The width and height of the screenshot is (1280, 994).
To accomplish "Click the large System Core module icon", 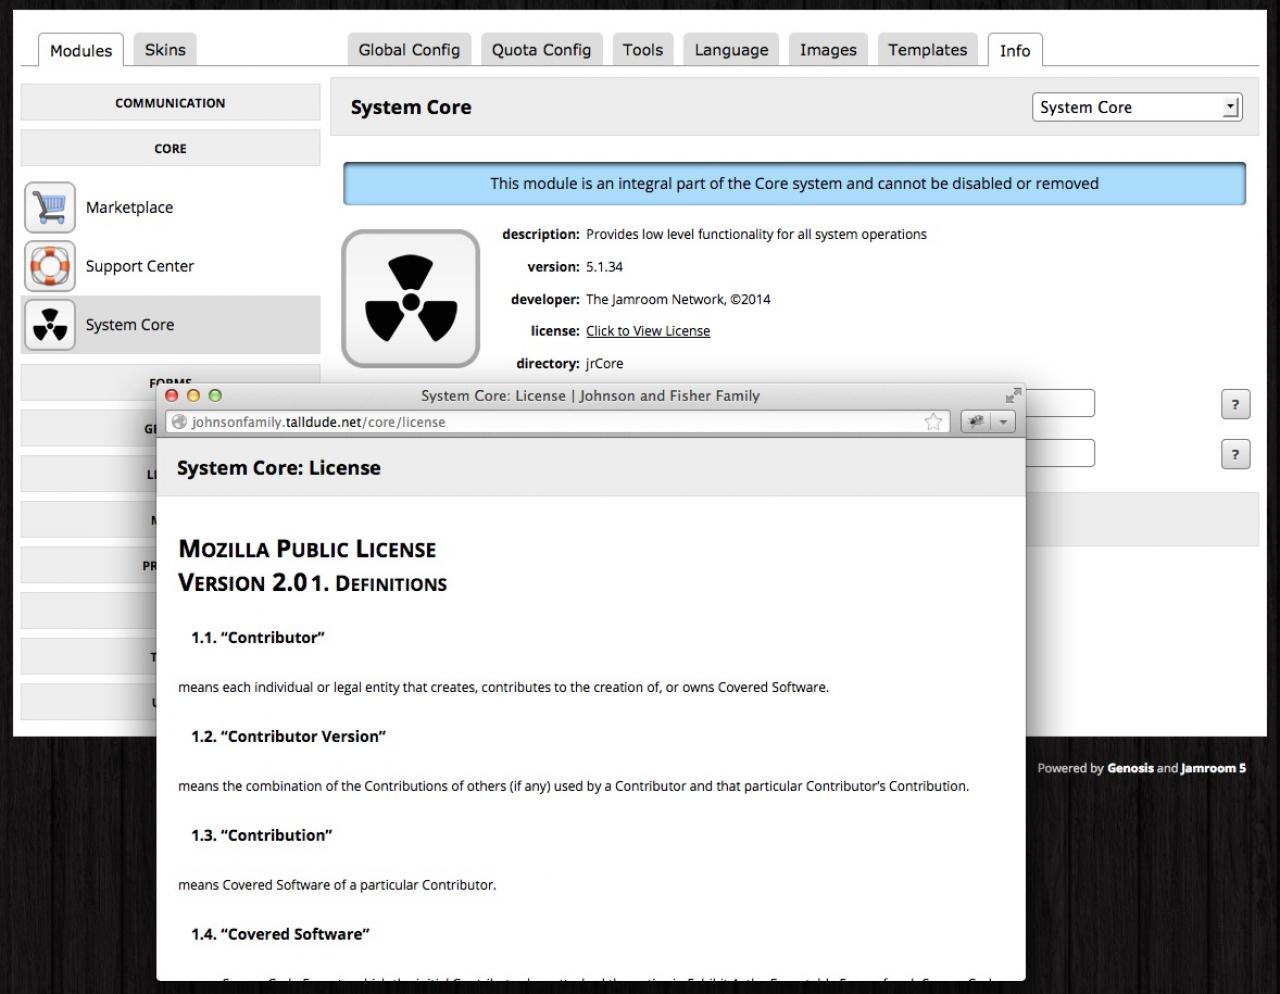I will 411,299.
